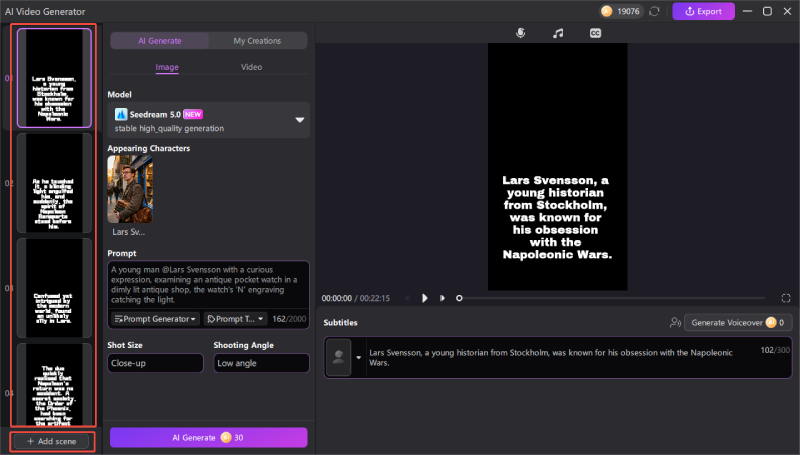Open the music note audio icon
Screen dimensions: 800x455
coord(558,33)
